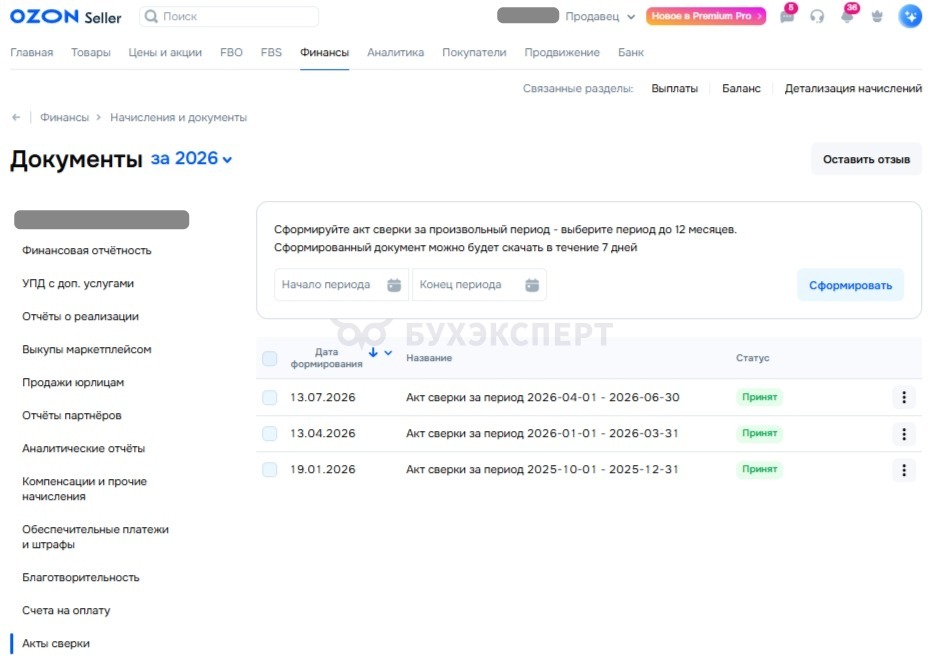Open notifications bell icon
The height and width of the screenshot is (669, 943).
[847, 16]
